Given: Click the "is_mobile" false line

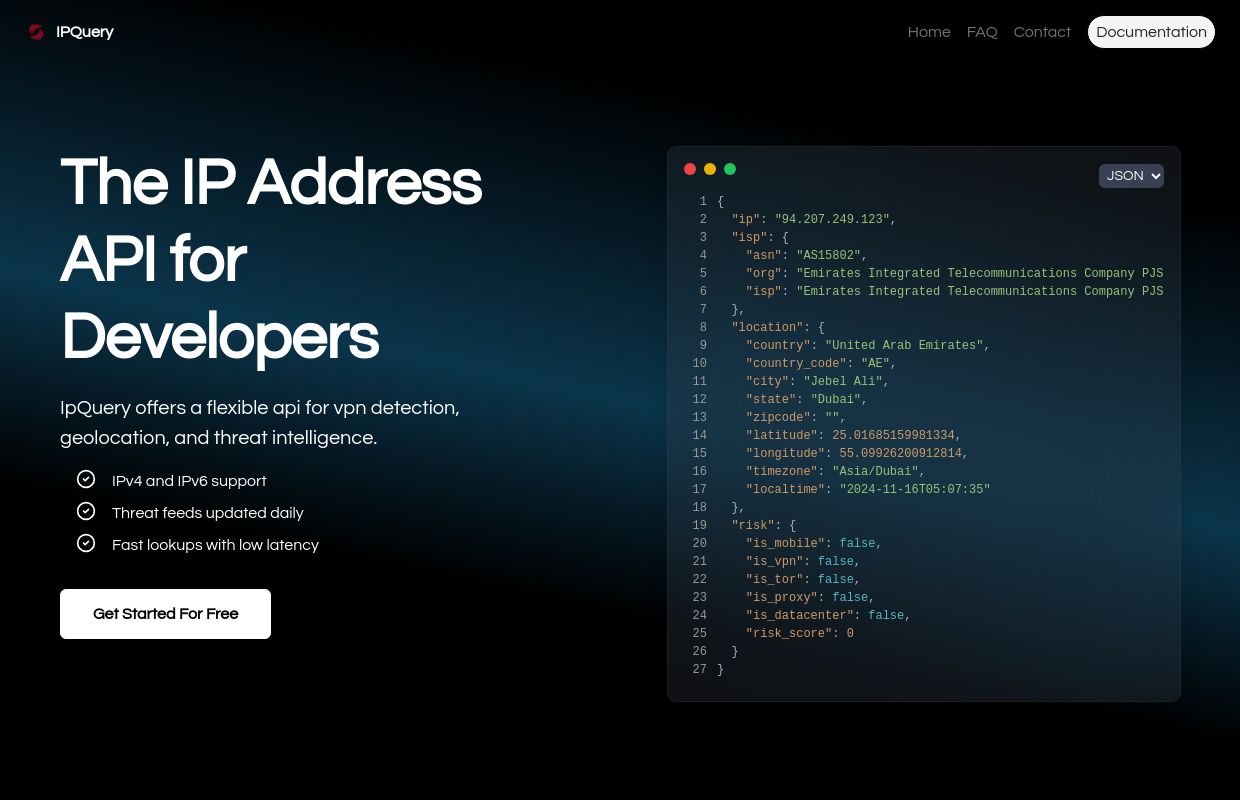Looking at the screenshot, I should click(814, 544).
